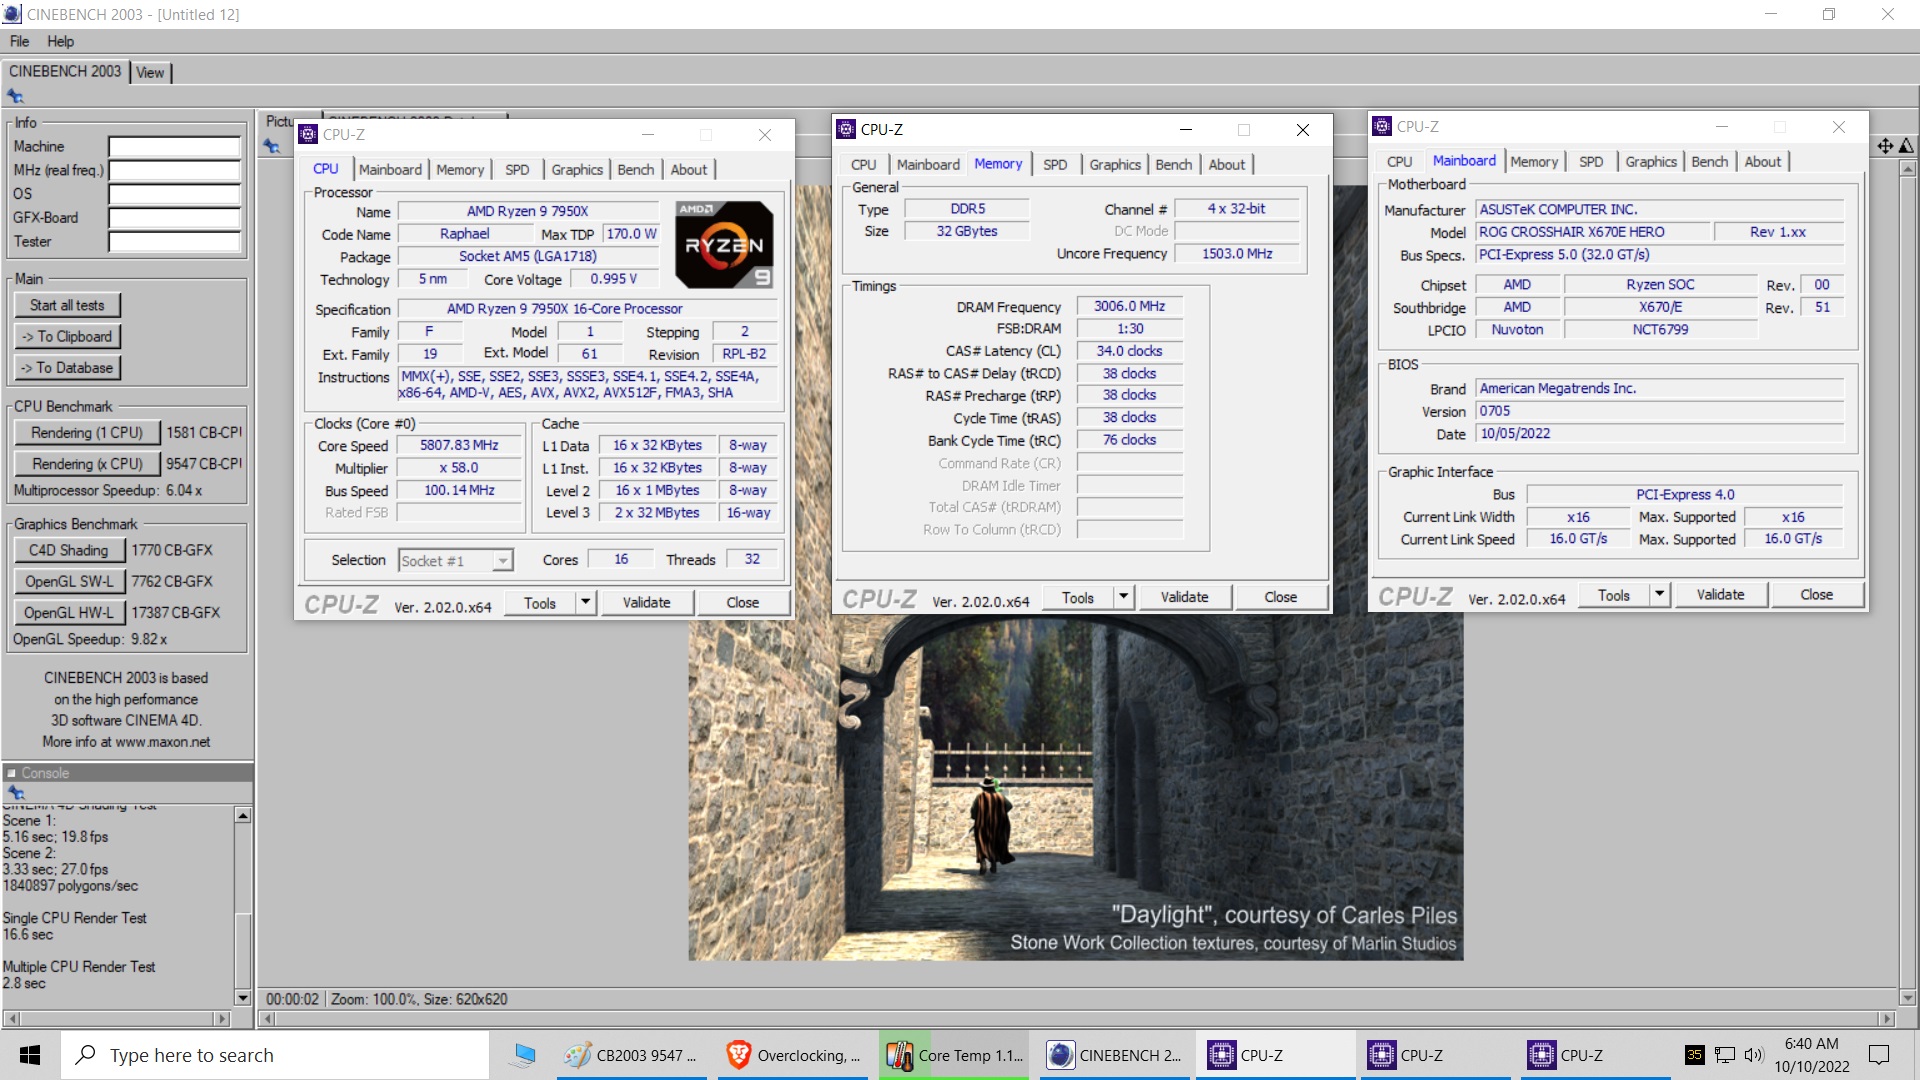Open the third CPU-Z taskbar item
Viewport: 1920px width, 1080px height.
click(x=1595, y=1055)
